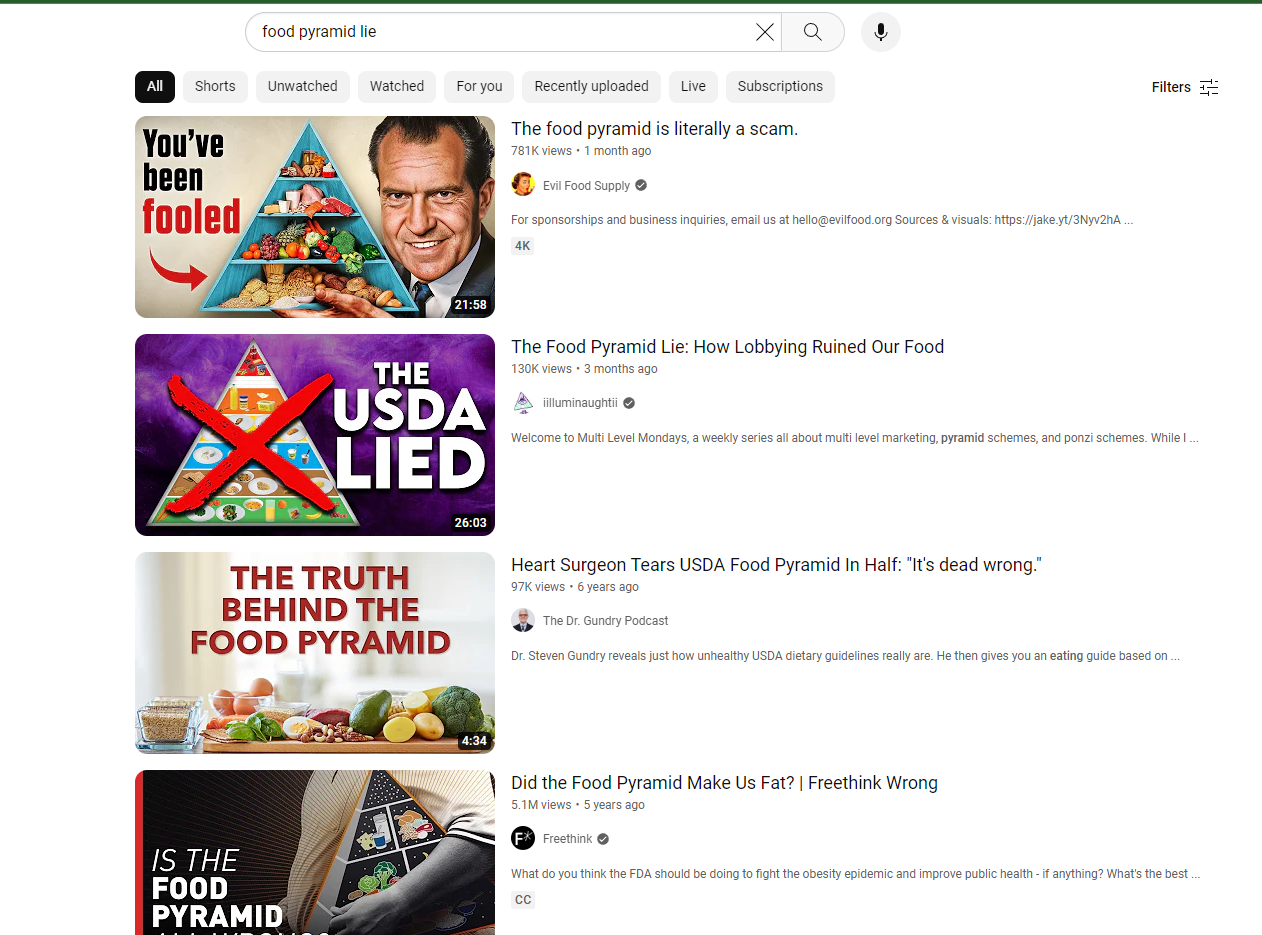
Task: Open the Filters options
Action: tap(1185, 87)
